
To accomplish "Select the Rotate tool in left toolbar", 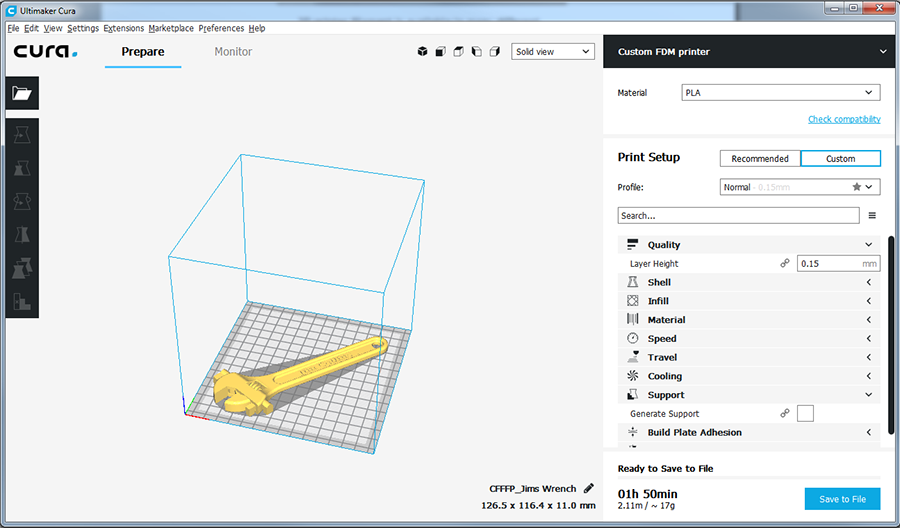I will 22,201.
